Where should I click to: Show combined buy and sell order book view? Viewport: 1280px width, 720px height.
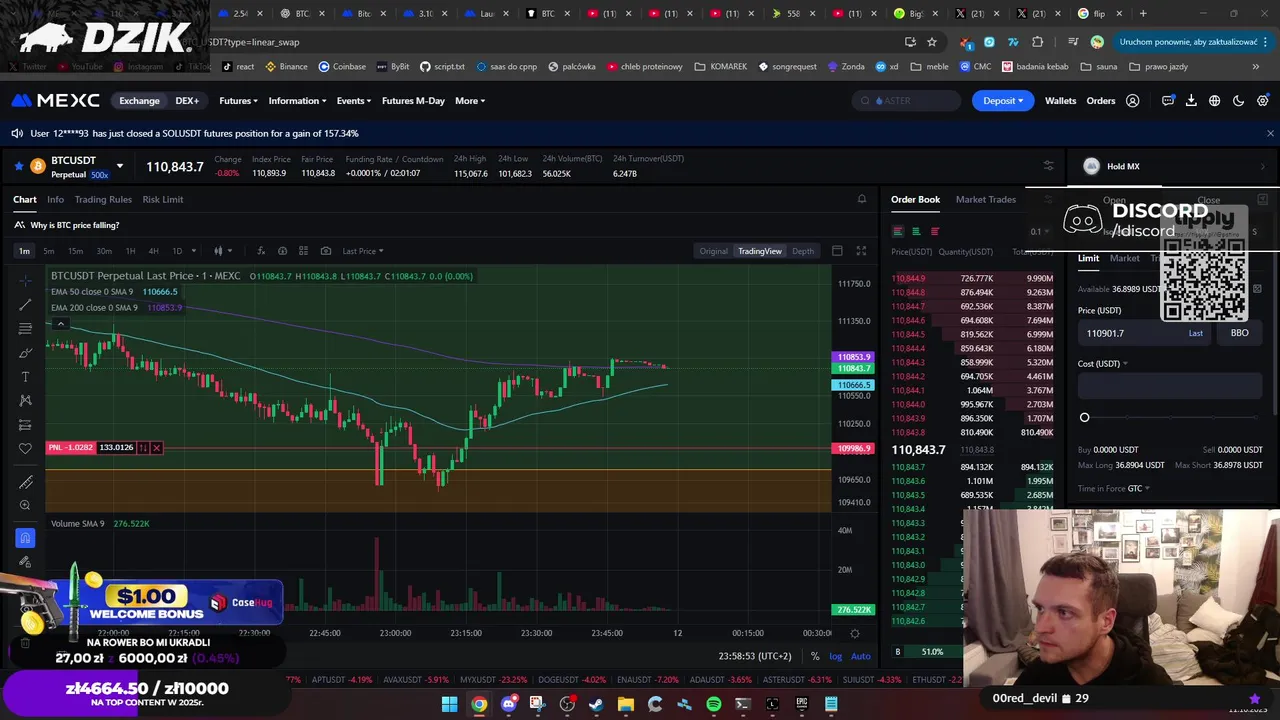tap(897, 231)
